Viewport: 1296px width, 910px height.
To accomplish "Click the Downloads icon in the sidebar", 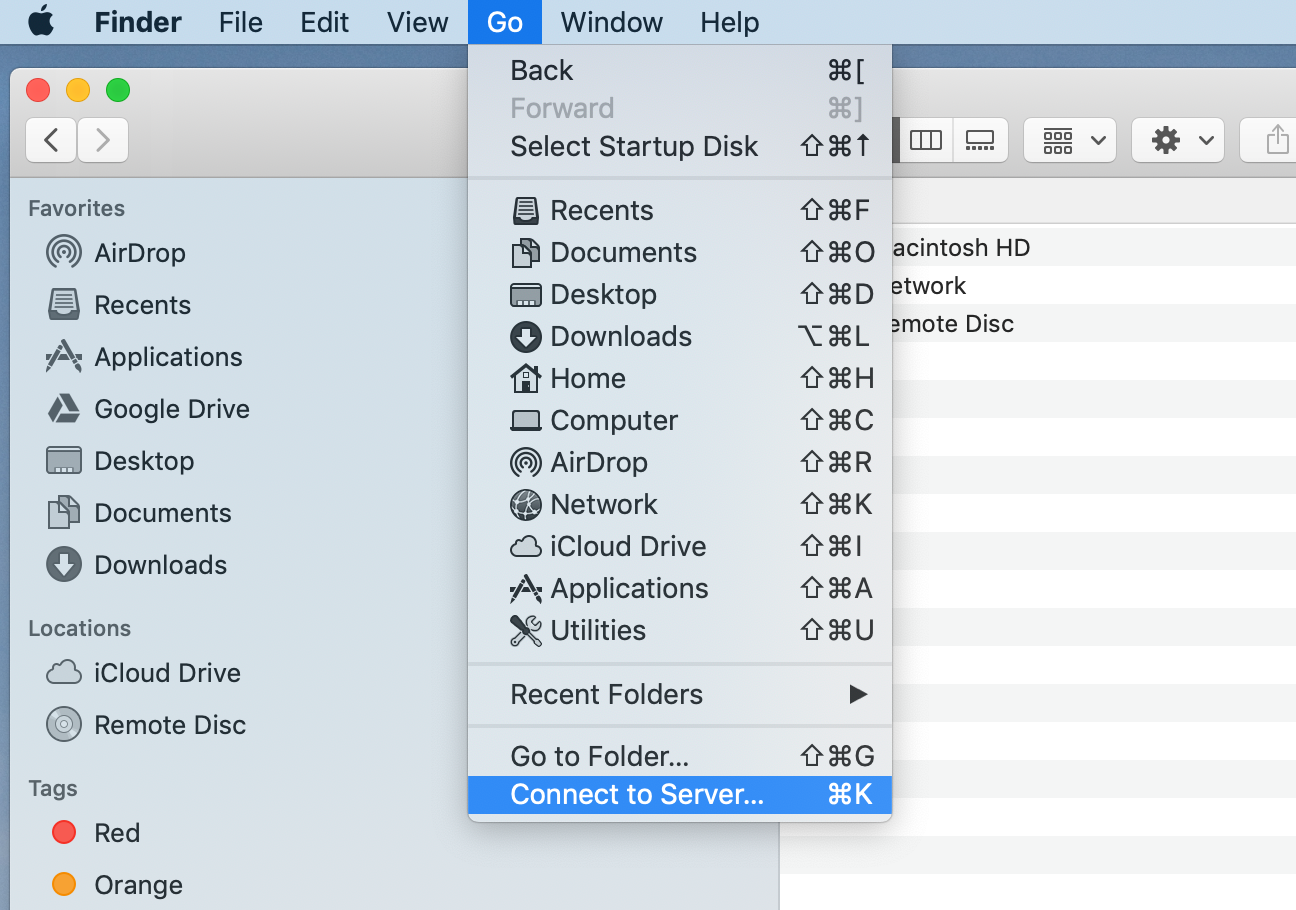I will [x=64, y=564].
